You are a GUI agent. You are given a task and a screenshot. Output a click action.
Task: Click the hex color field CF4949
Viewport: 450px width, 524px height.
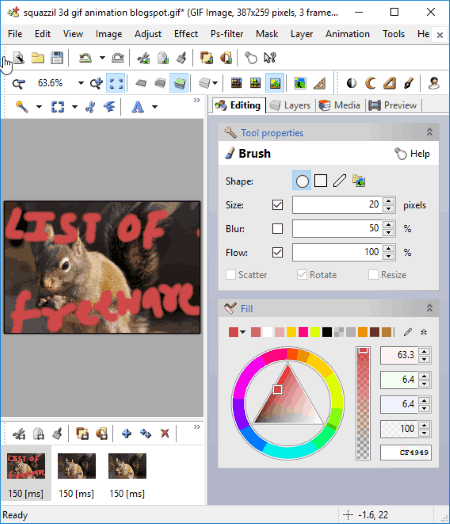[406, 452]
